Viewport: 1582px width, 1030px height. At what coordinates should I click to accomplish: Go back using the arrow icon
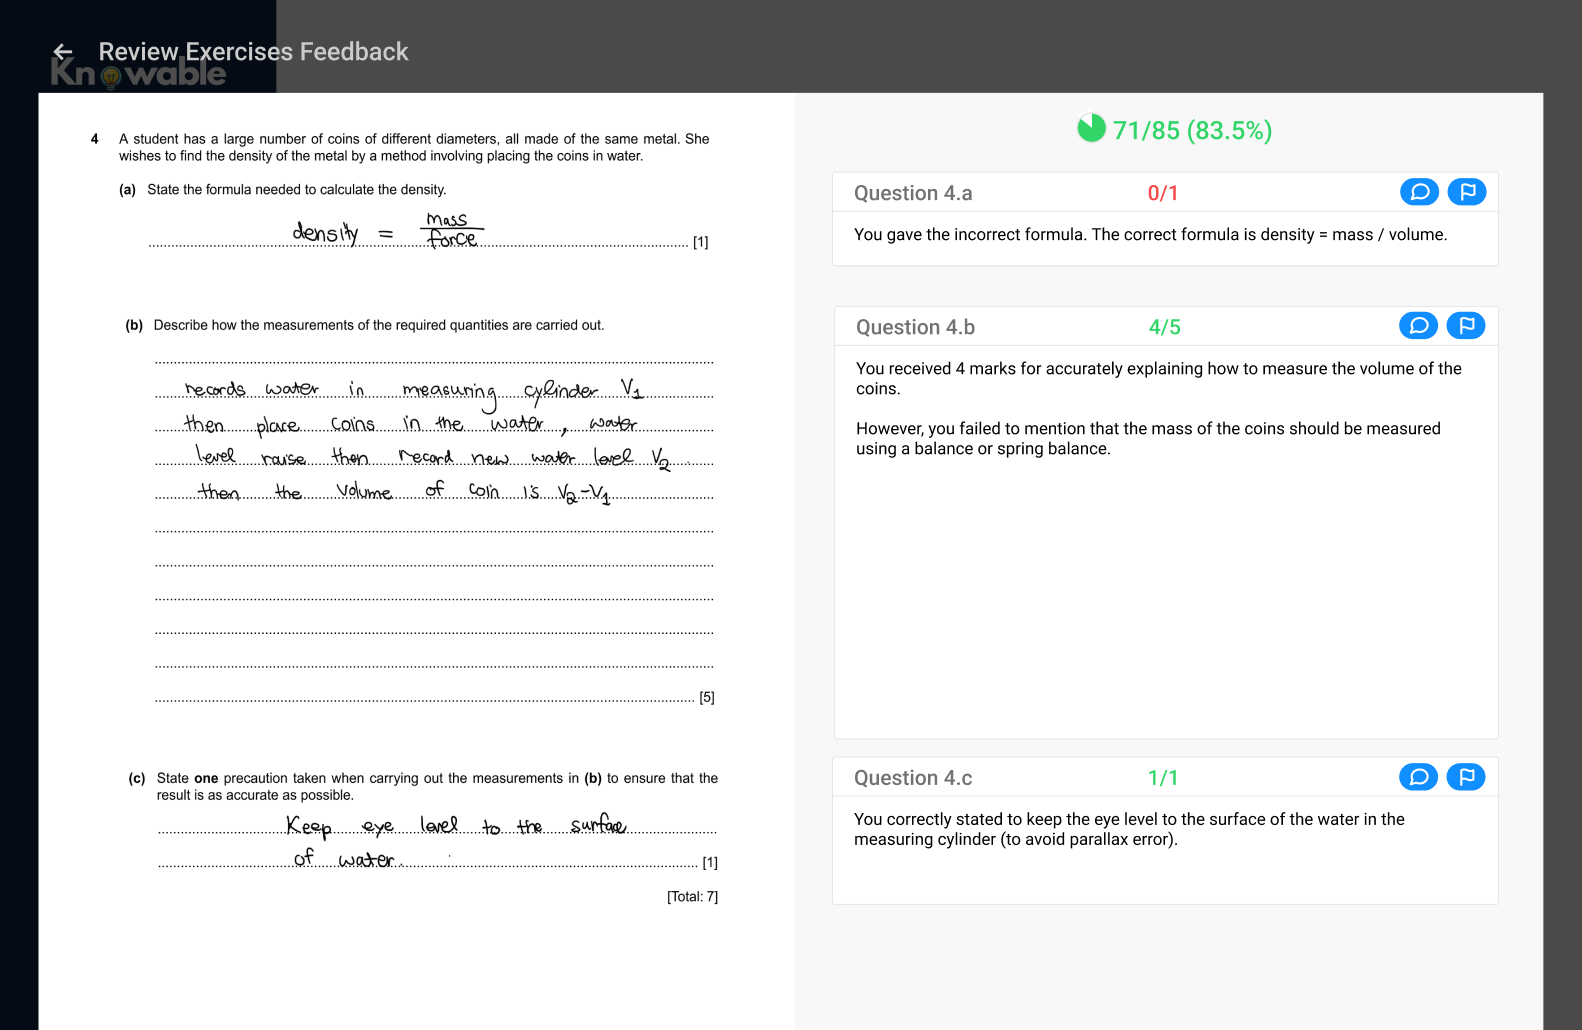tap(63, 52)
